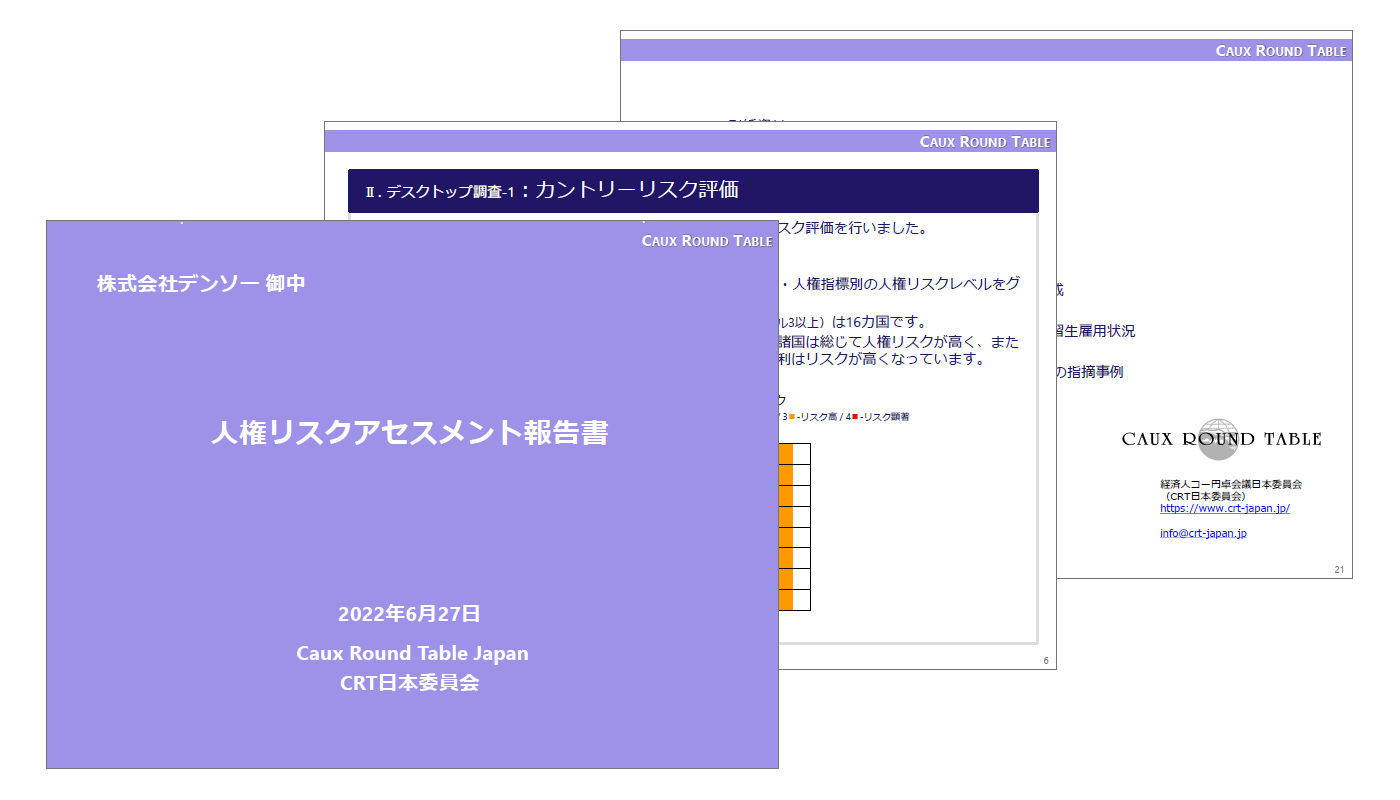Click page number 6 on the middle slide
Screen dimensions: 1400x800
pos(1046,661)
